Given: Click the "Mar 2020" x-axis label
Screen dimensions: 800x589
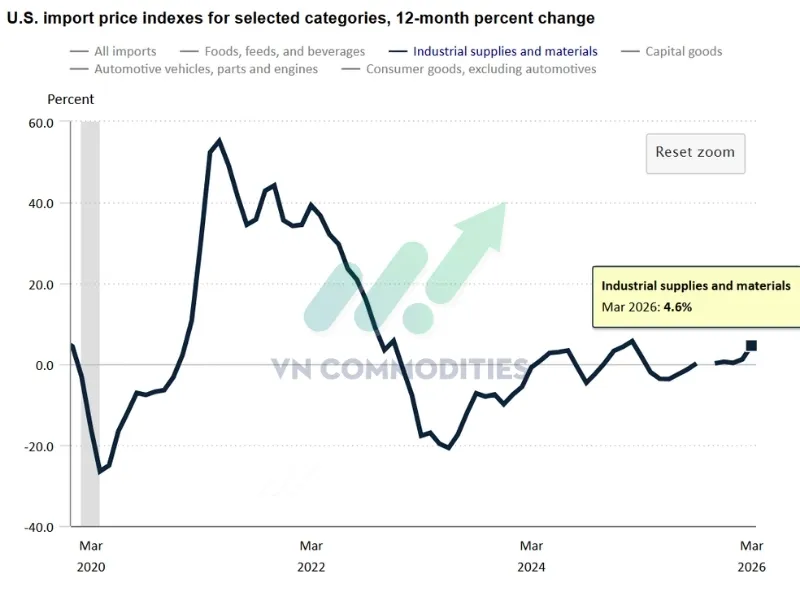Looking at the screenshot, I should [x=90, y=556].
